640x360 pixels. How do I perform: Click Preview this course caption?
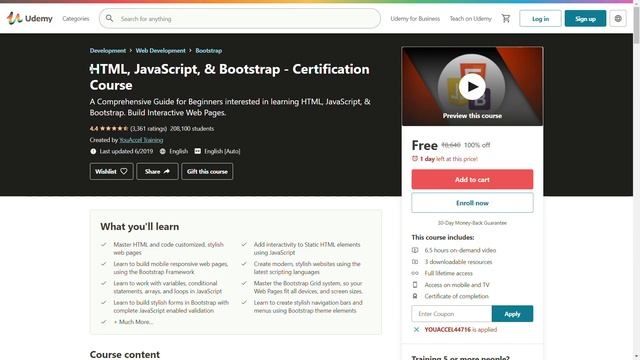click(x=472, y=116)
